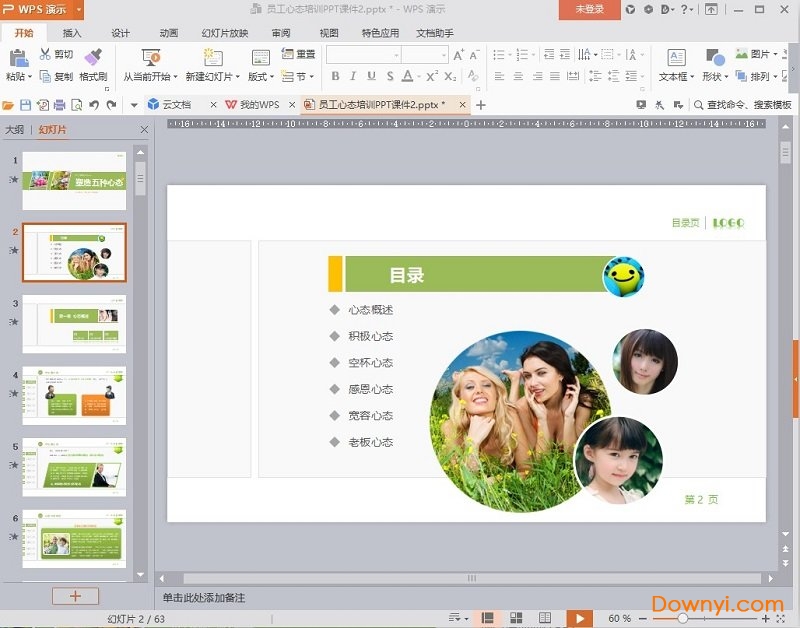800x628 pixels.
Task: Click the add slide plus button below thumbnails
Action: click(x=75, y=596)
